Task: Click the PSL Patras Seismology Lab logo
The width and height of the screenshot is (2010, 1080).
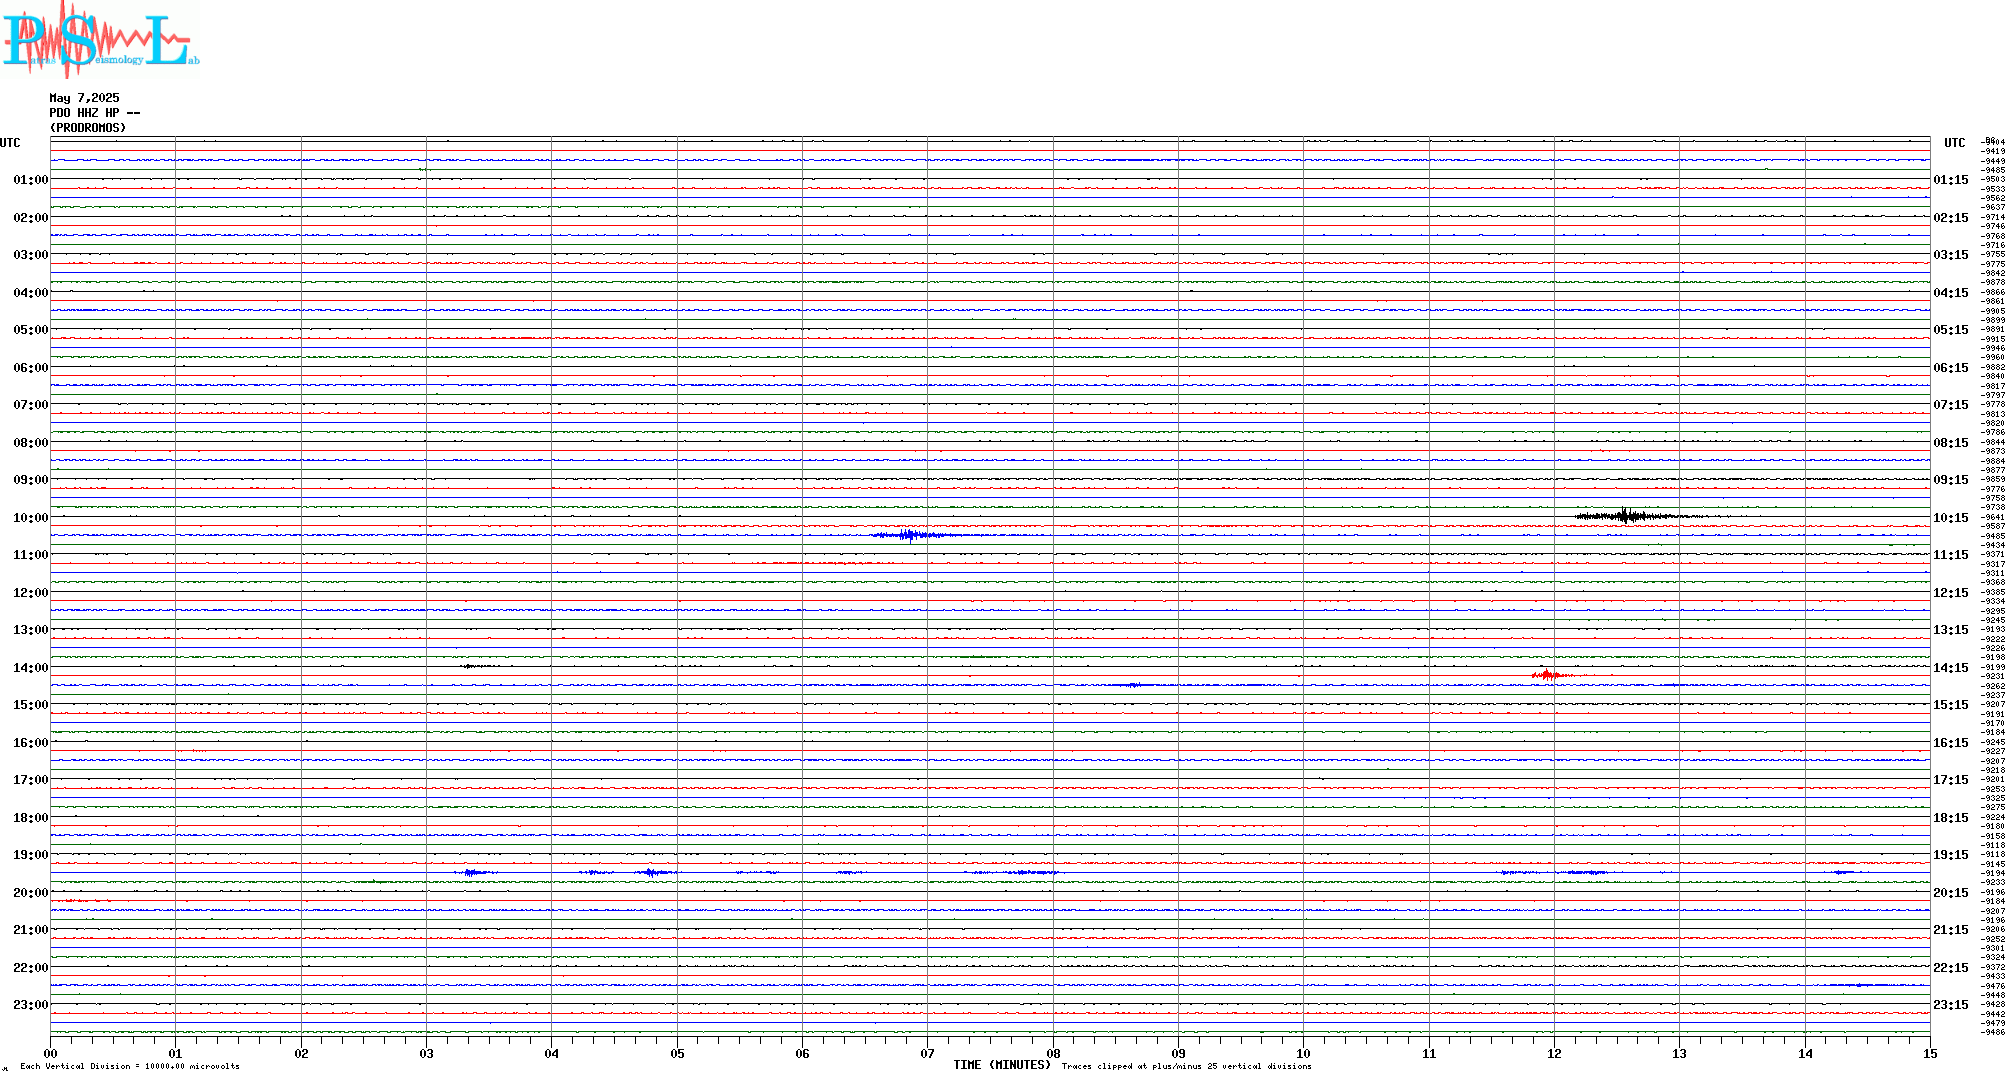Action: click(x=101, y=38)
